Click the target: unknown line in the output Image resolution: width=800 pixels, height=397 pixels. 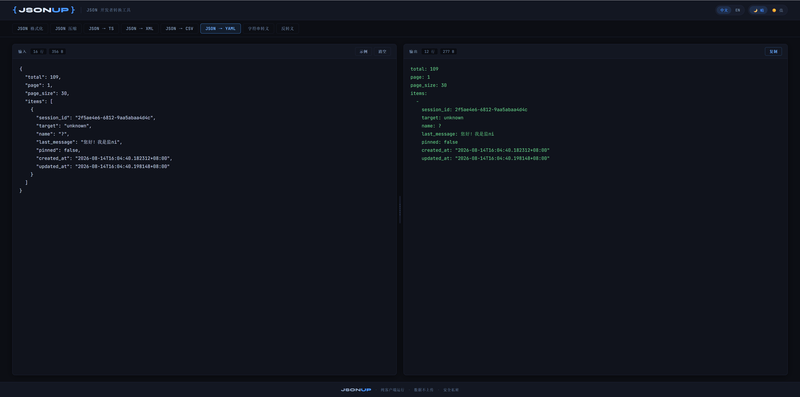click(x=442, y=118)
